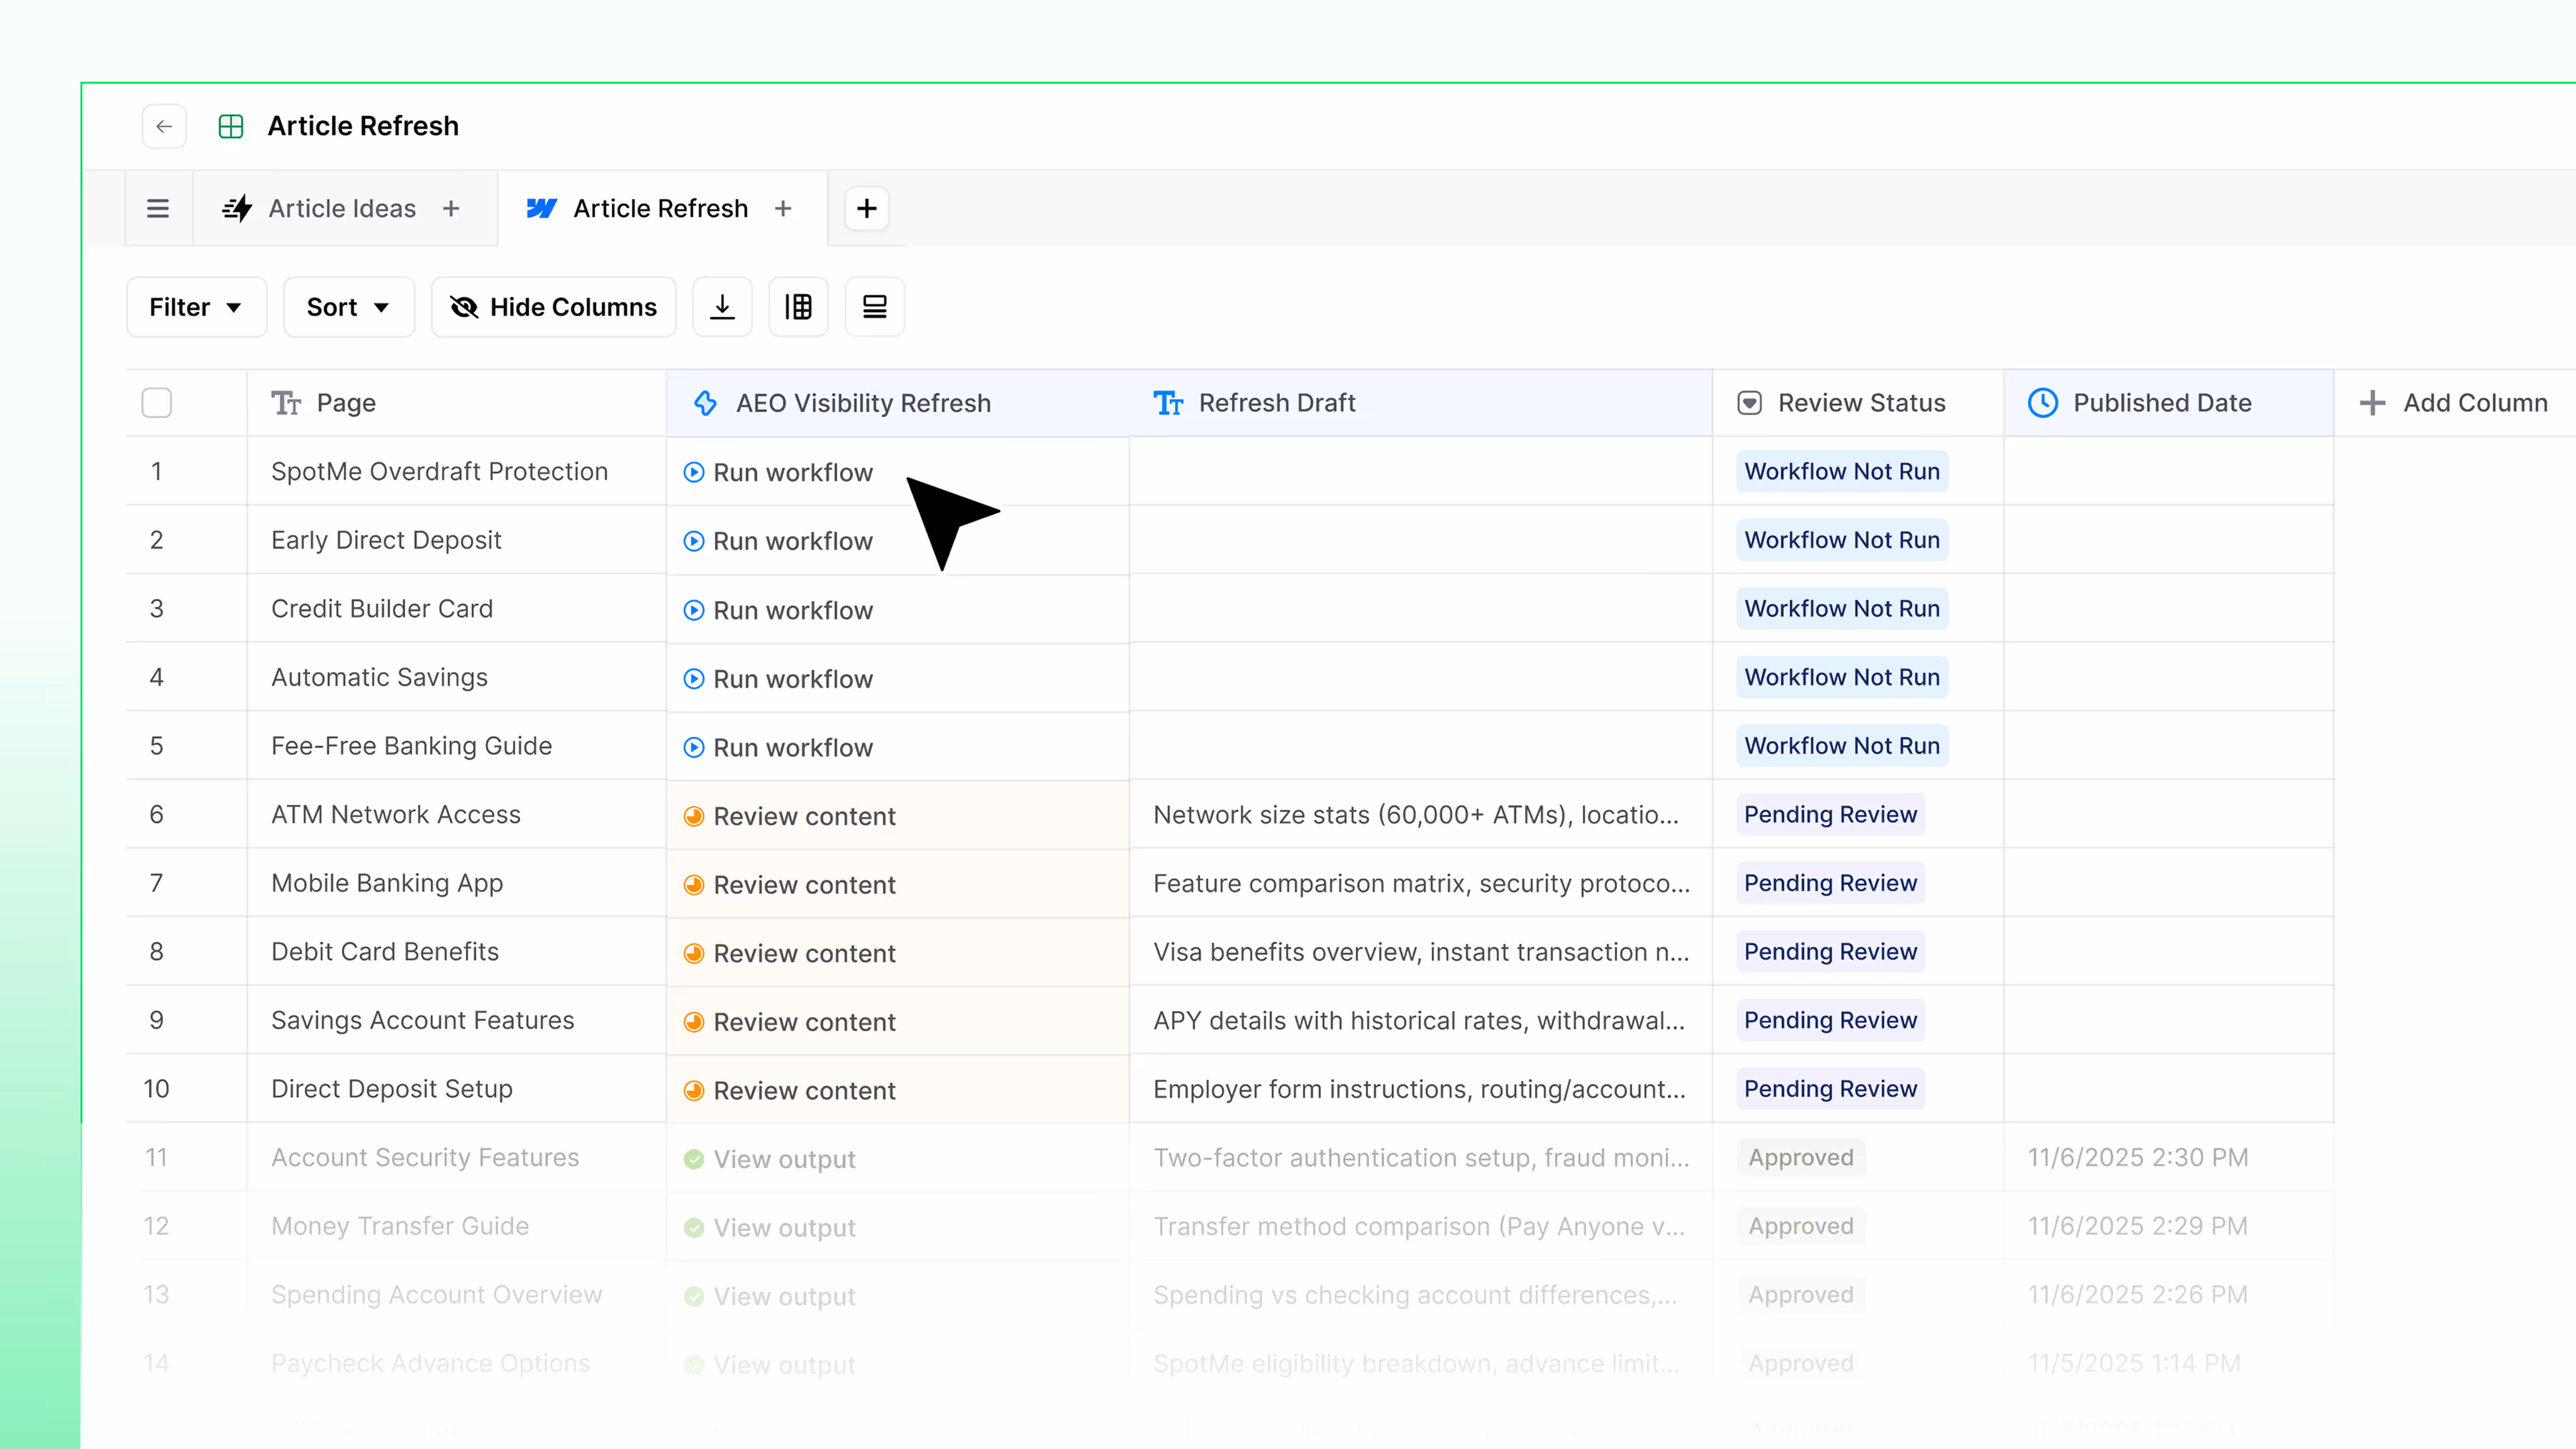Expand the Sort dropdown

click(x=348, y=307)
